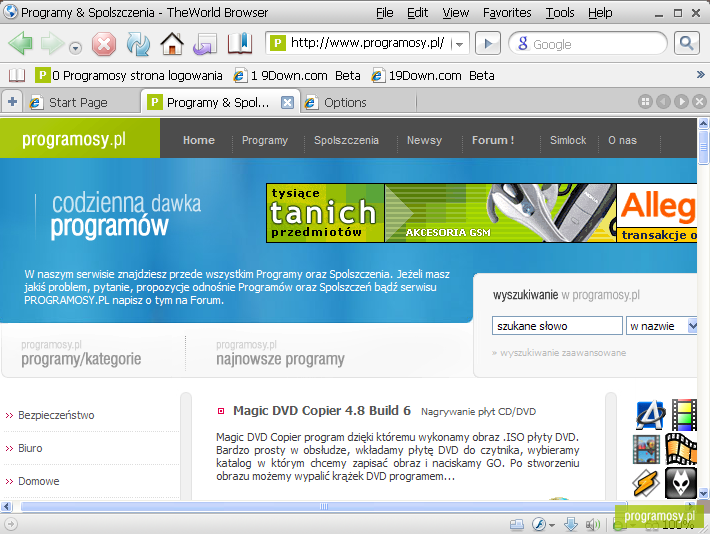Click the tab list grid icon

coord(645,101)
